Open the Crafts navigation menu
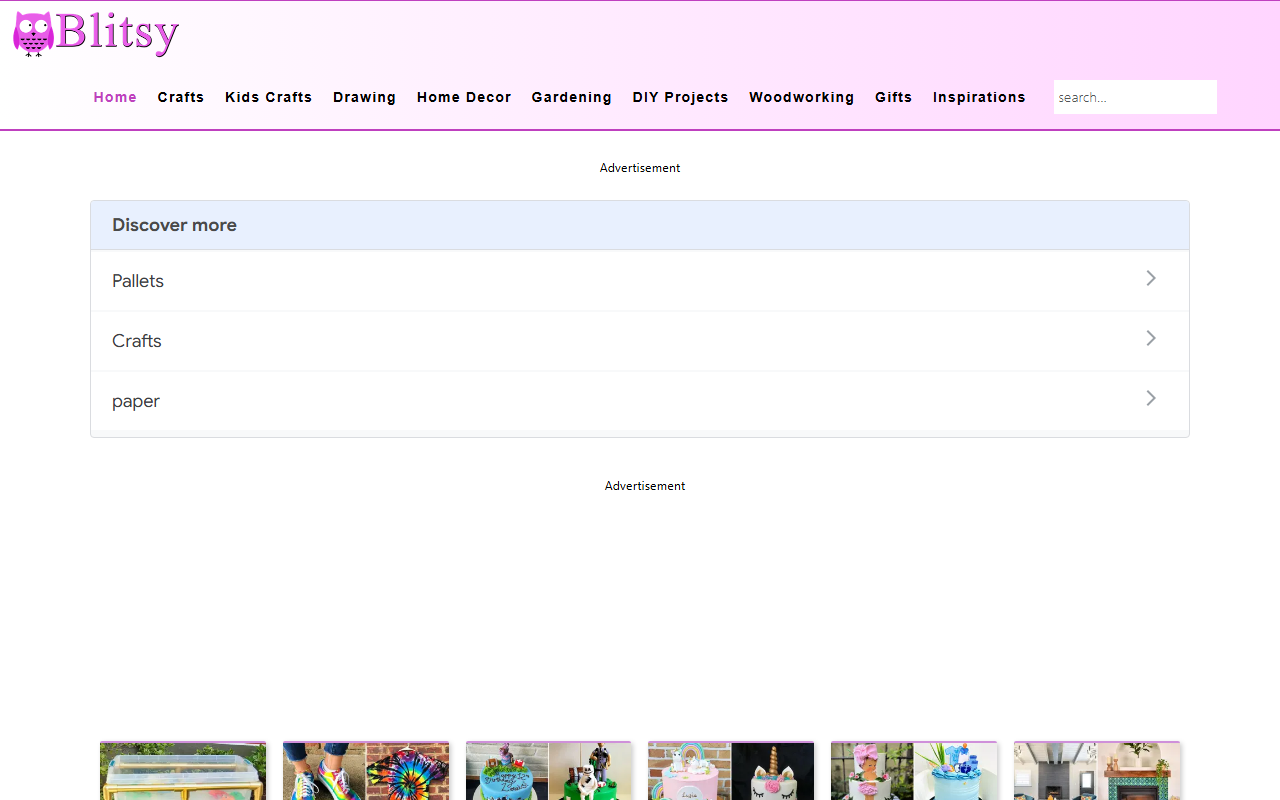The width and height of the screenshot is (1280, 800). coord(181,97)
